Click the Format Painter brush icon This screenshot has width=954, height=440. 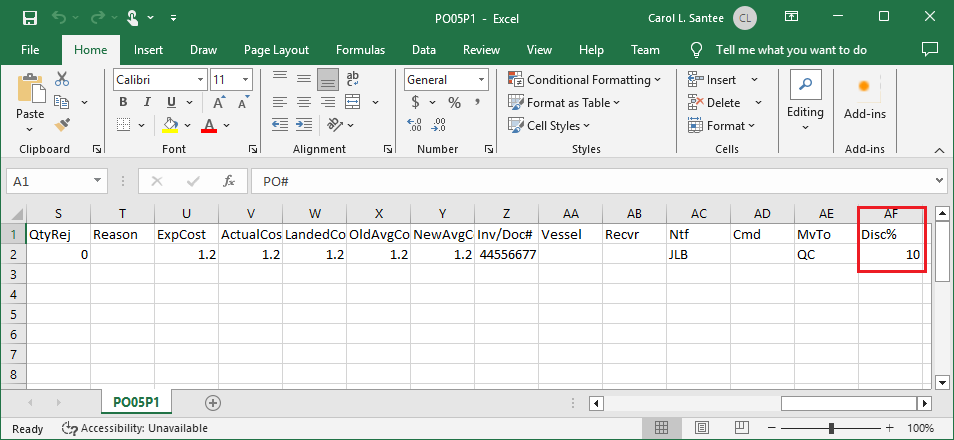(x=62, y=125)
